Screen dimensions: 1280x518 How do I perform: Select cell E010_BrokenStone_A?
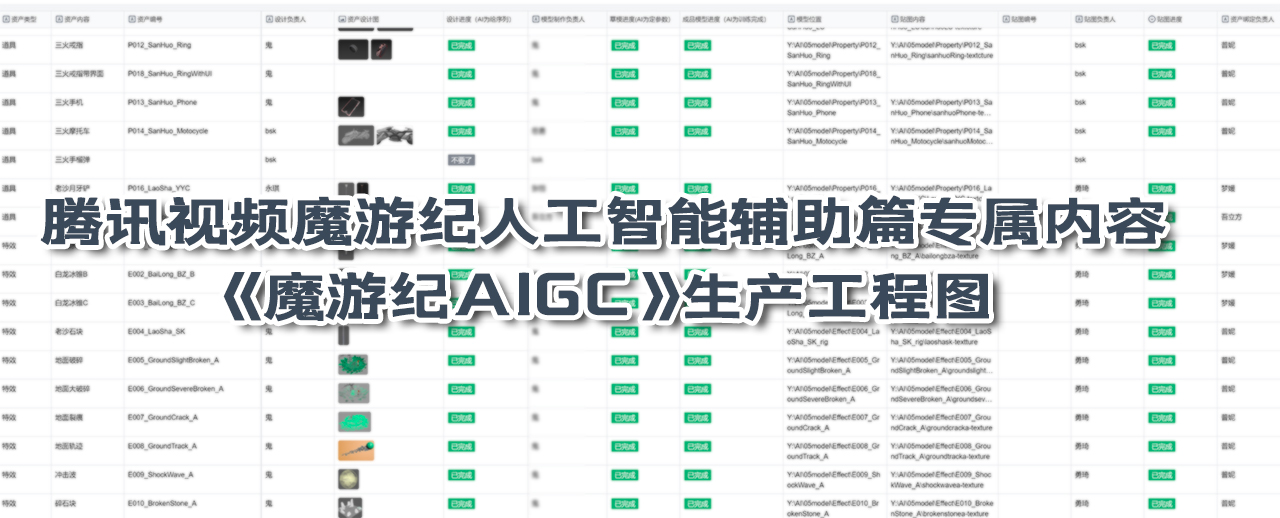pyautogui.click(x=163, y=503)
